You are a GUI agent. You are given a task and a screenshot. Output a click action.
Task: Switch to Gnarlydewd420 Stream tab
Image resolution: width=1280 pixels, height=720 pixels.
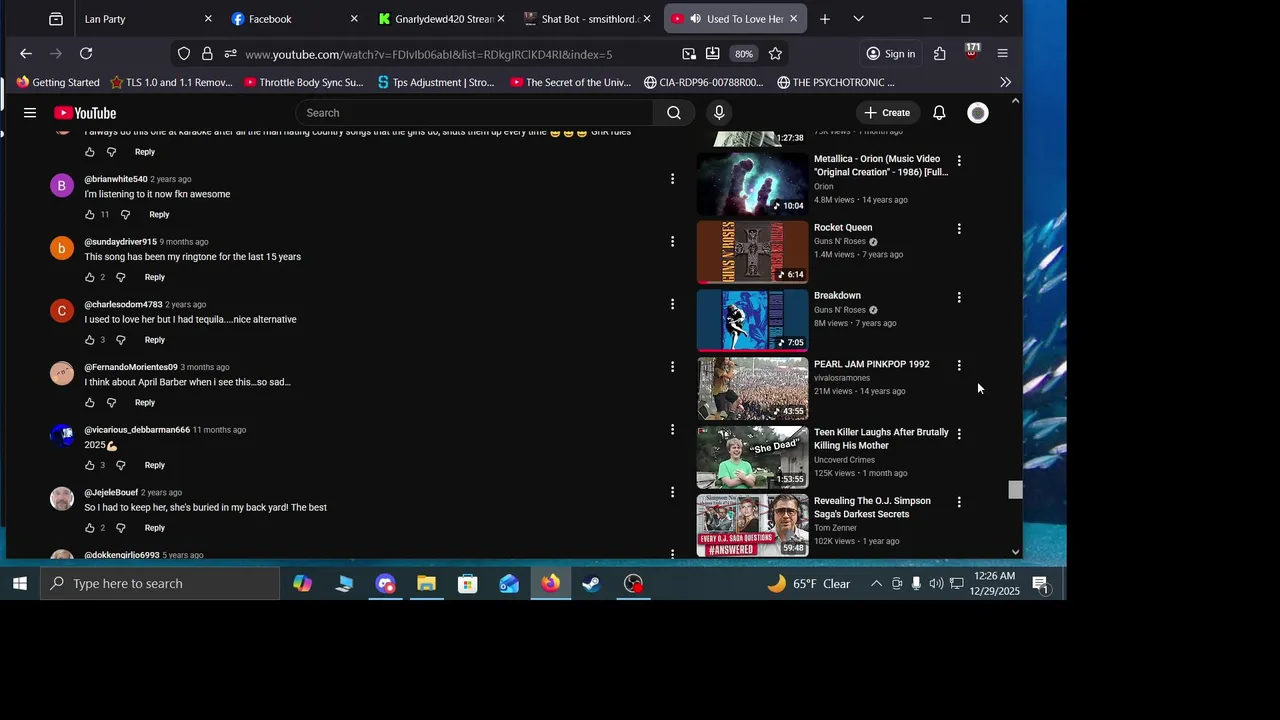[440, 19]
